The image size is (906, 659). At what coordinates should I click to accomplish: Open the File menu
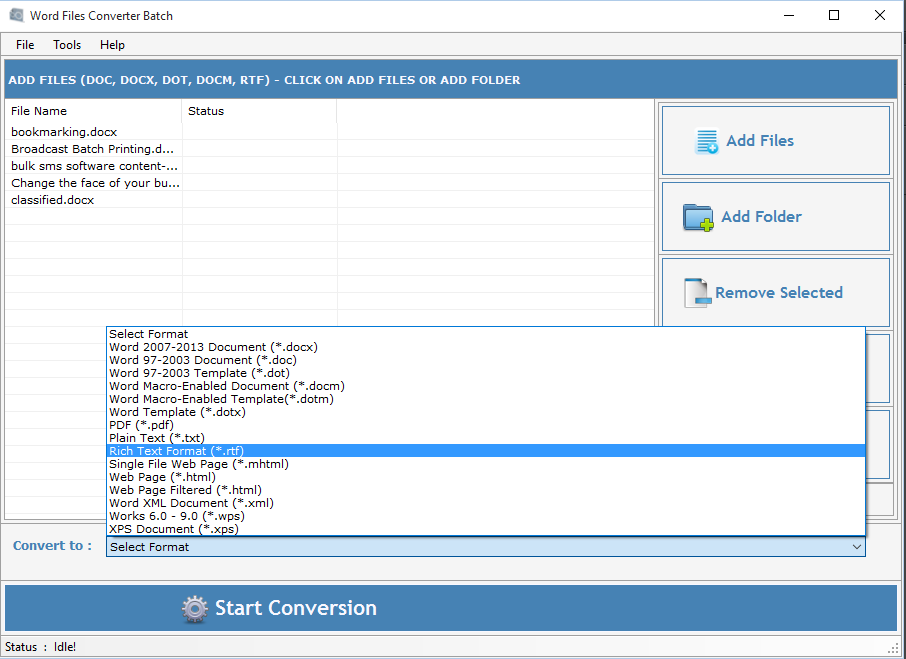pos(25,45)
